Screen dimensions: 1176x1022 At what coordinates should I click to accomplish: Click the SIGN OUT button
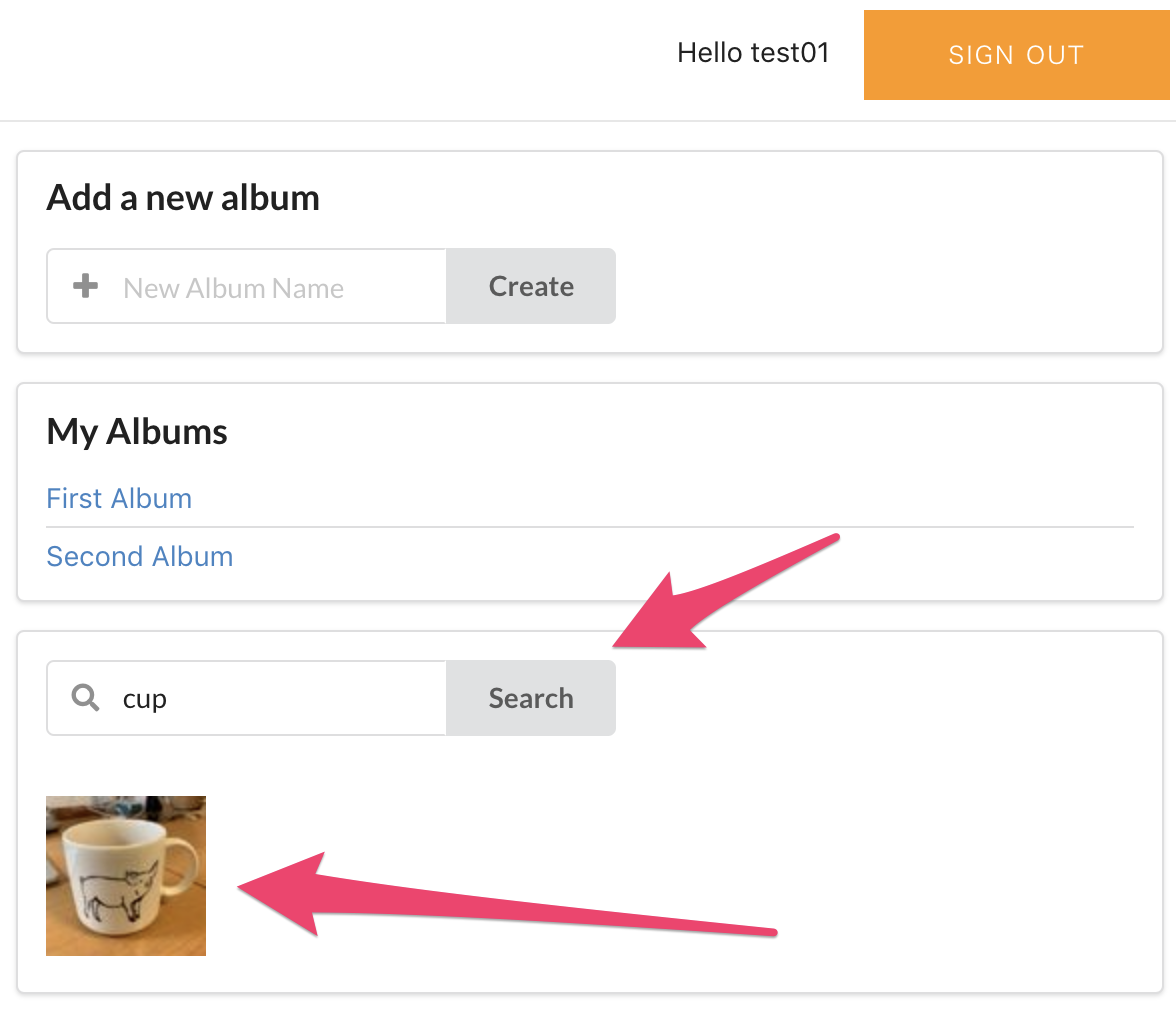click(x=1016, y=55)
